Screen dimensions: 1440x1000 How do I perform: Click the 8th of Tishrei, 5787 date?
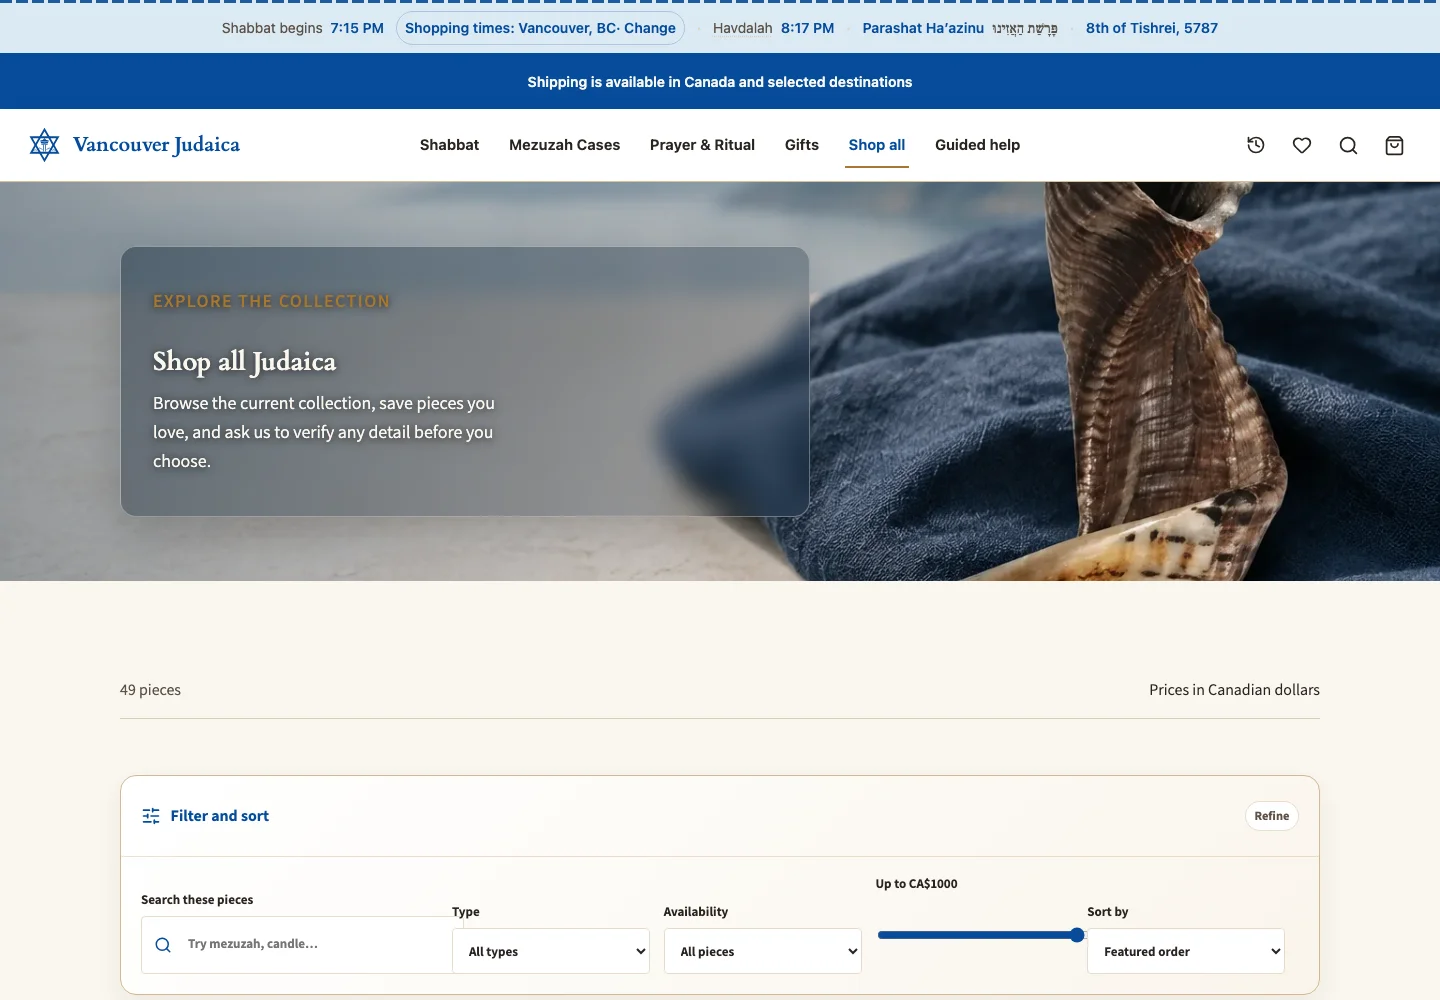[x=1152, y=28]
